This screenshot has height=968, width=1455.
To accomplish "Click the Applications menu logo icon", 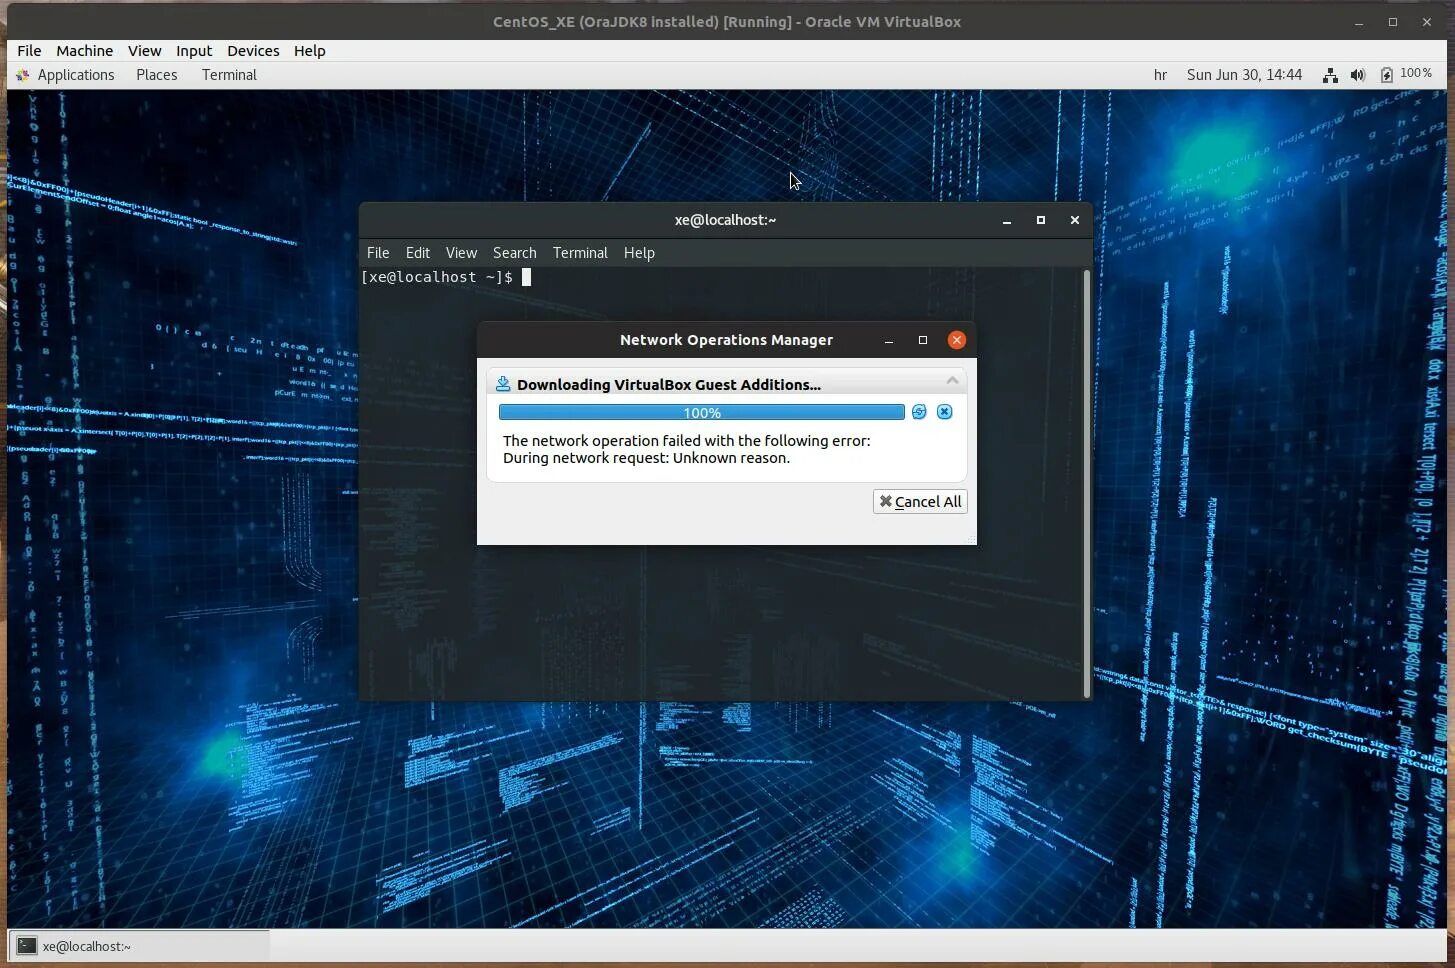I will [22, 75].
